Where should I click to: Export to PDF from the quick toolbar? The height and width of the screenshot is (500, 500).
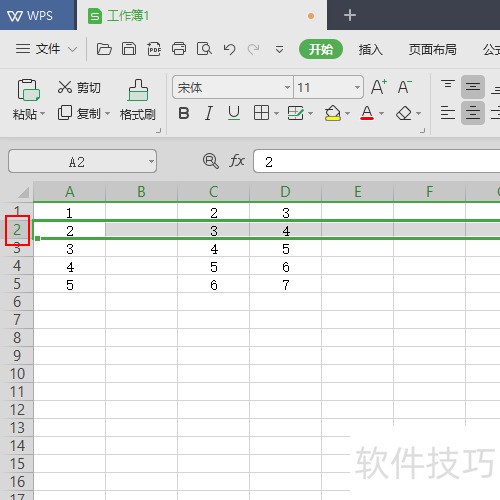(x=154, y=49)
